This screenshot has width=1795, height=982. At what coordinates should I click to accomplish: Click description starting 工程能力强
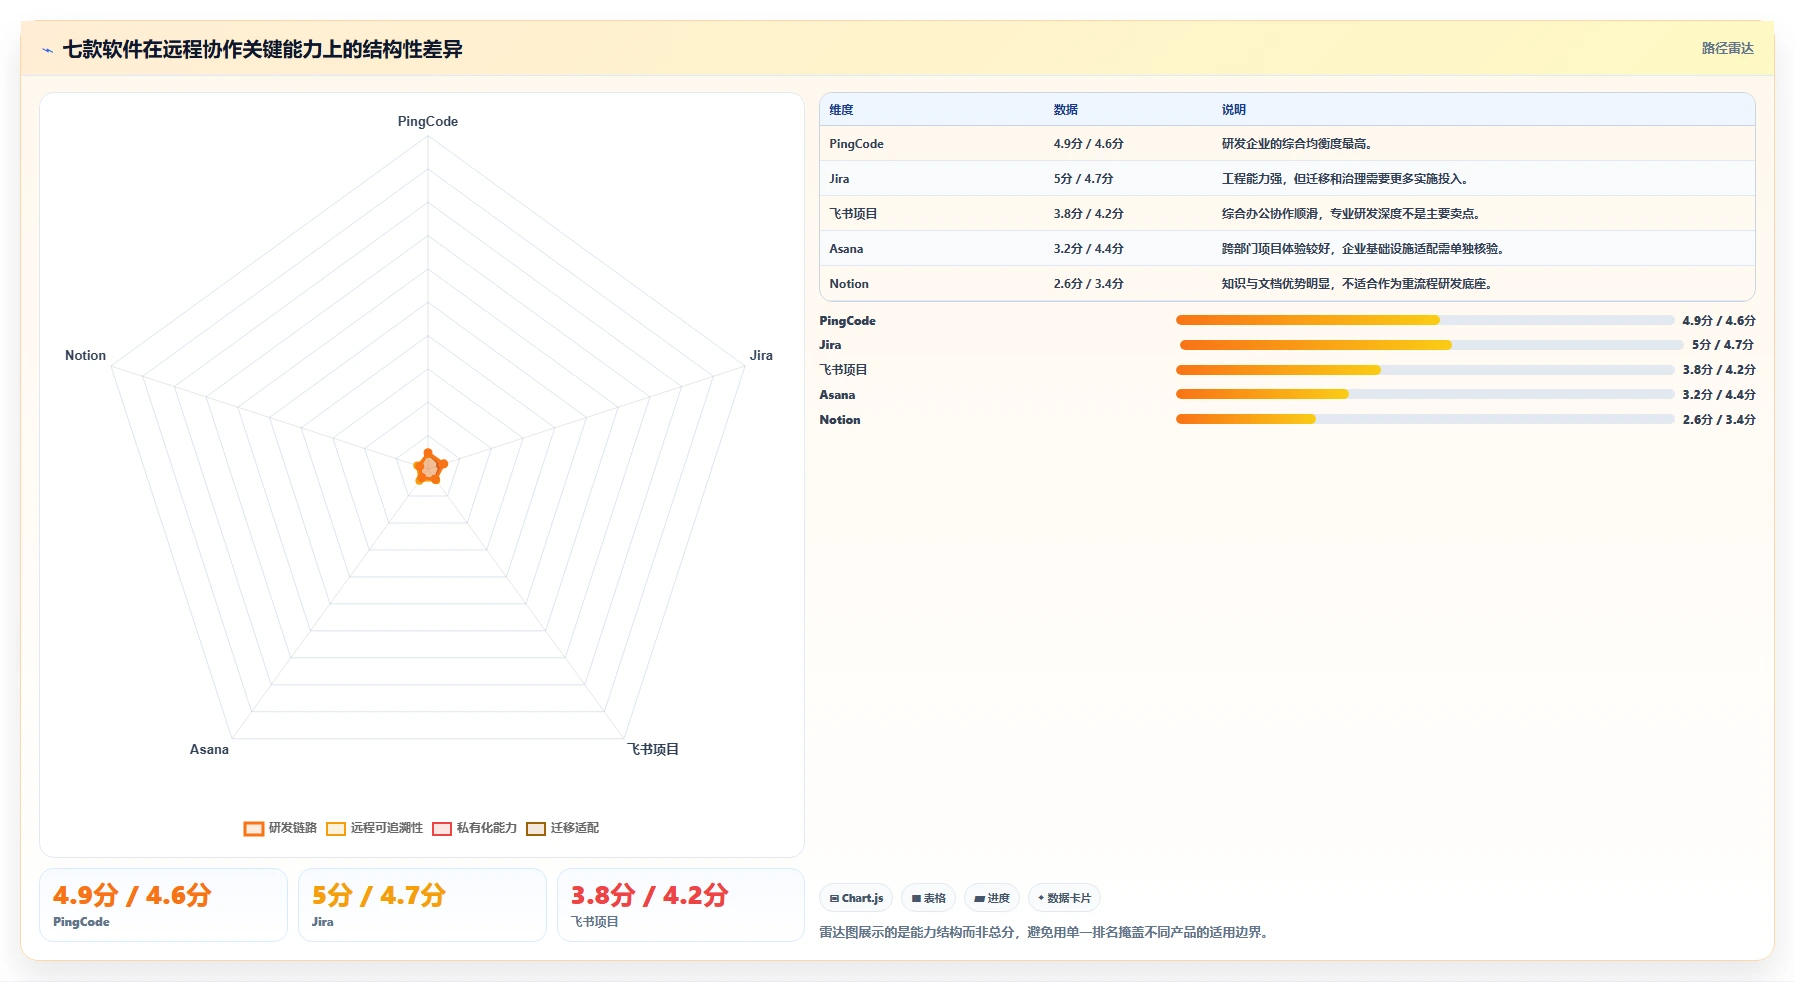coord(1345,179)
